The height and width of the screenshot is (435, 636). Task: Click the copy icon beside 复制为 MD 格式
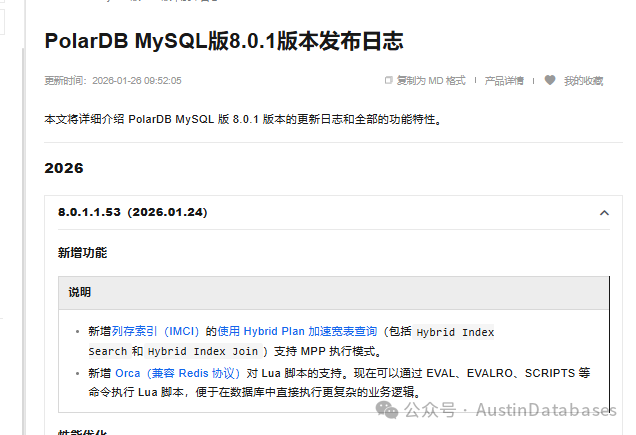388,80
